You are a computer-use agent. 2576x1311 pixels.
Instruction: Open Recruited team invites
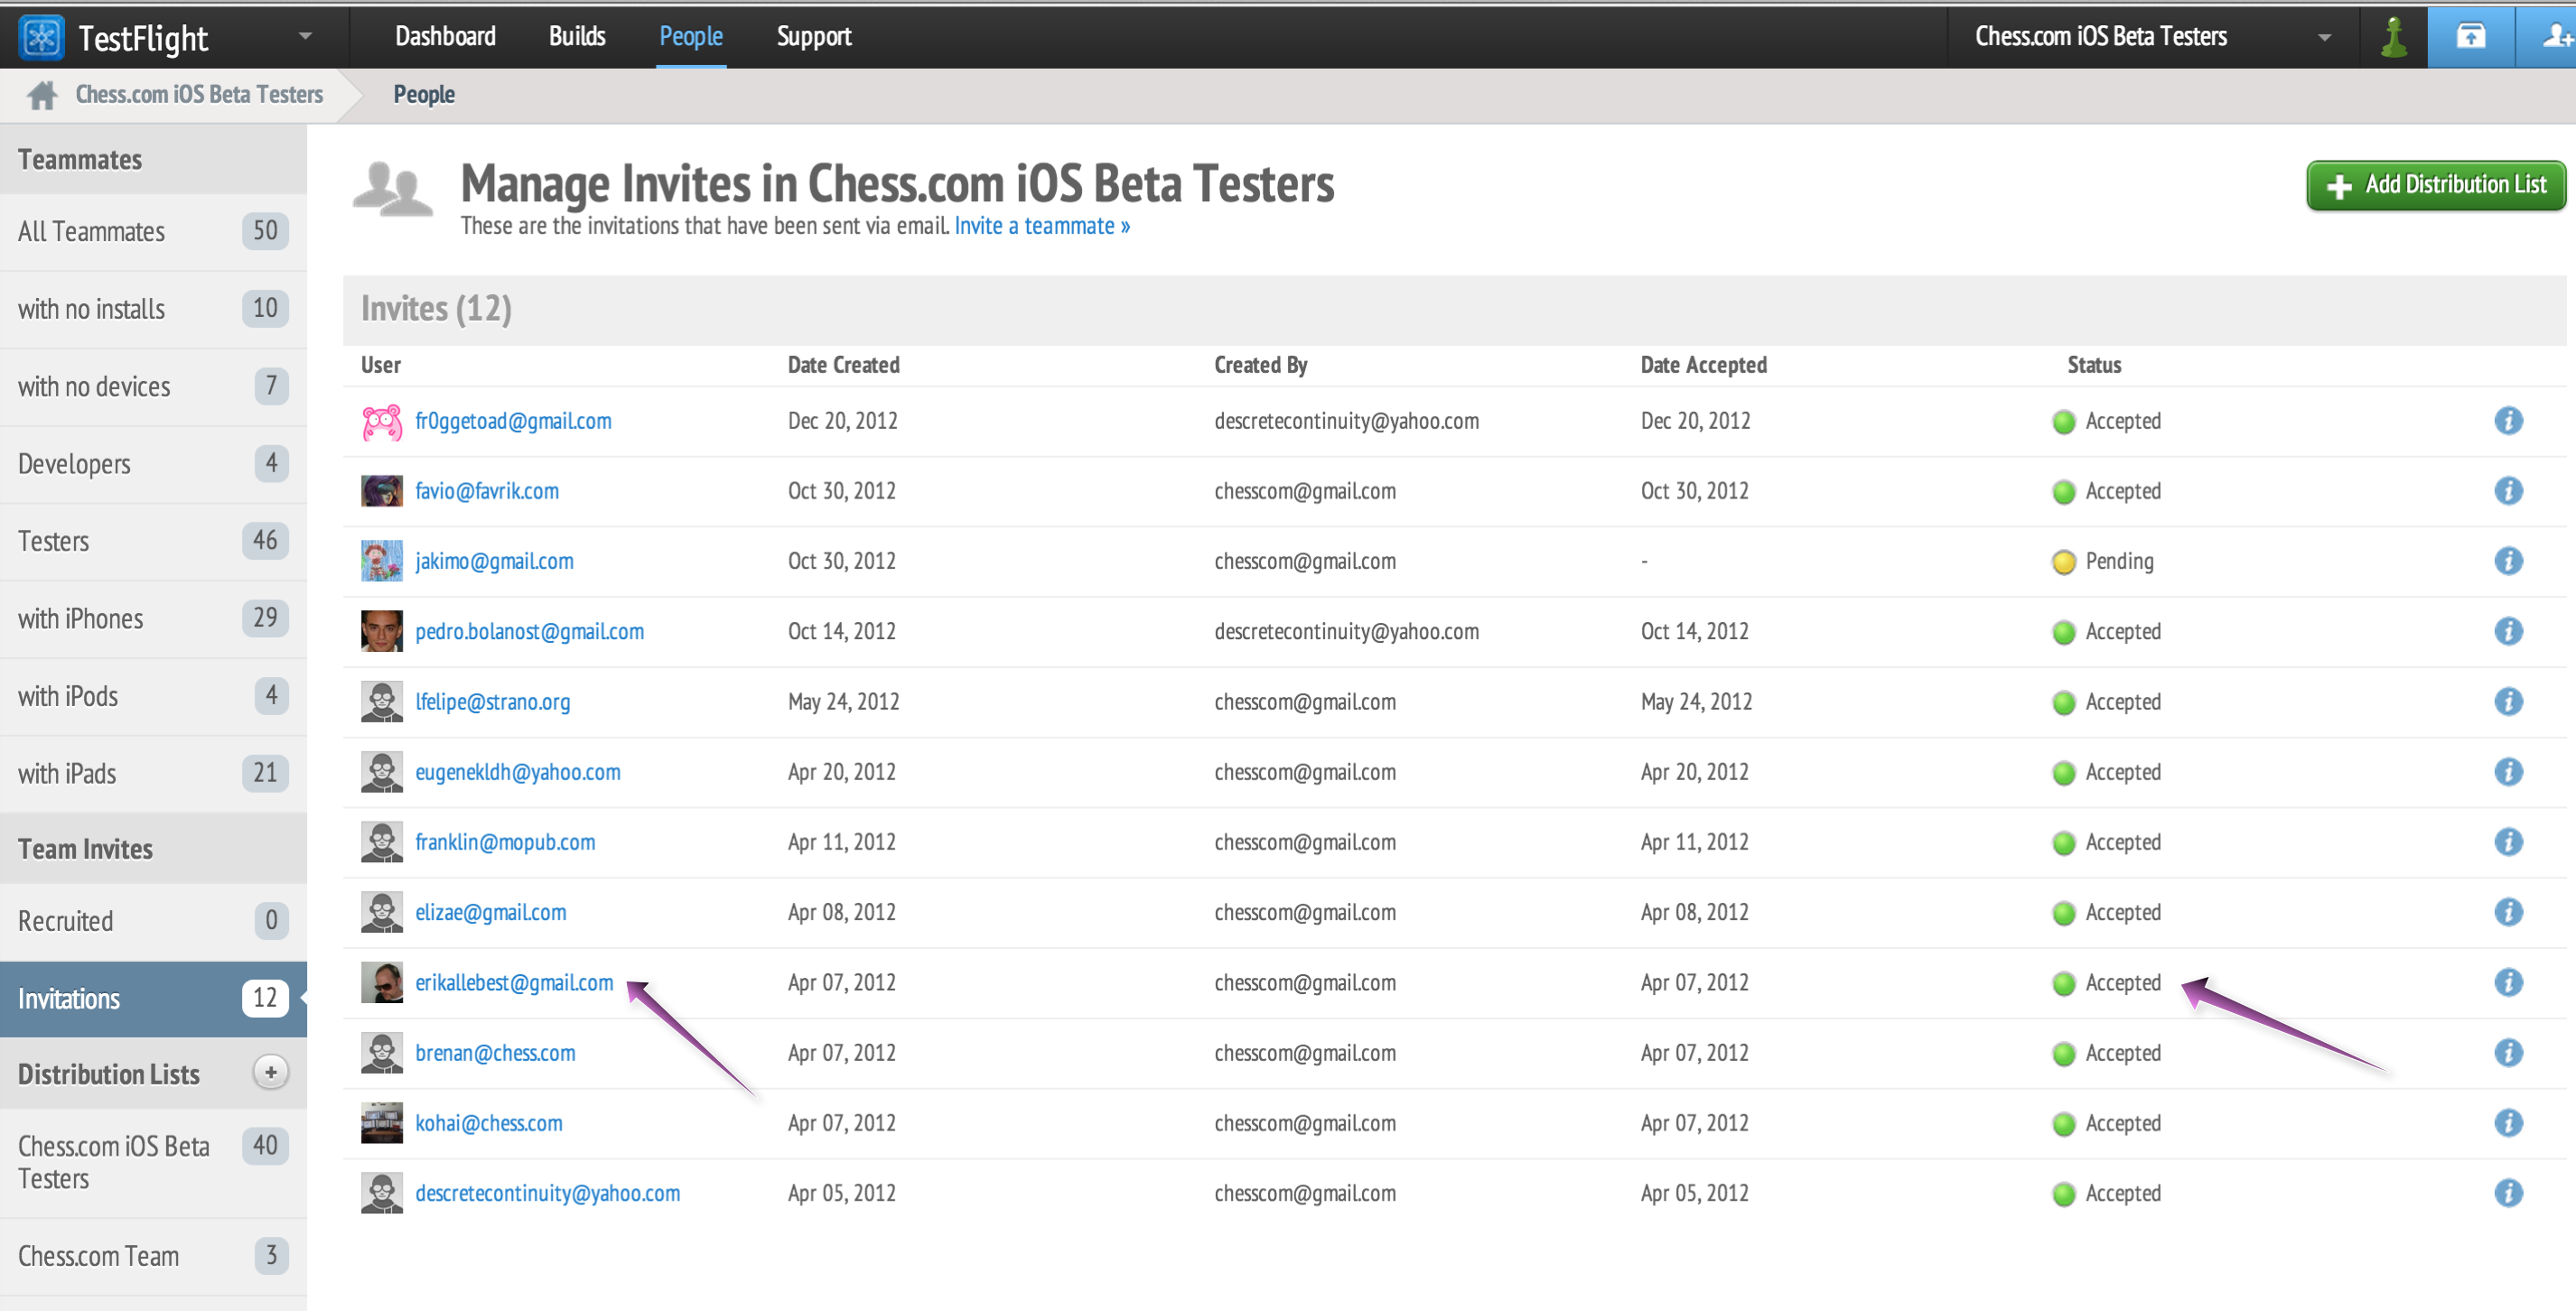[x=153, y=921]
